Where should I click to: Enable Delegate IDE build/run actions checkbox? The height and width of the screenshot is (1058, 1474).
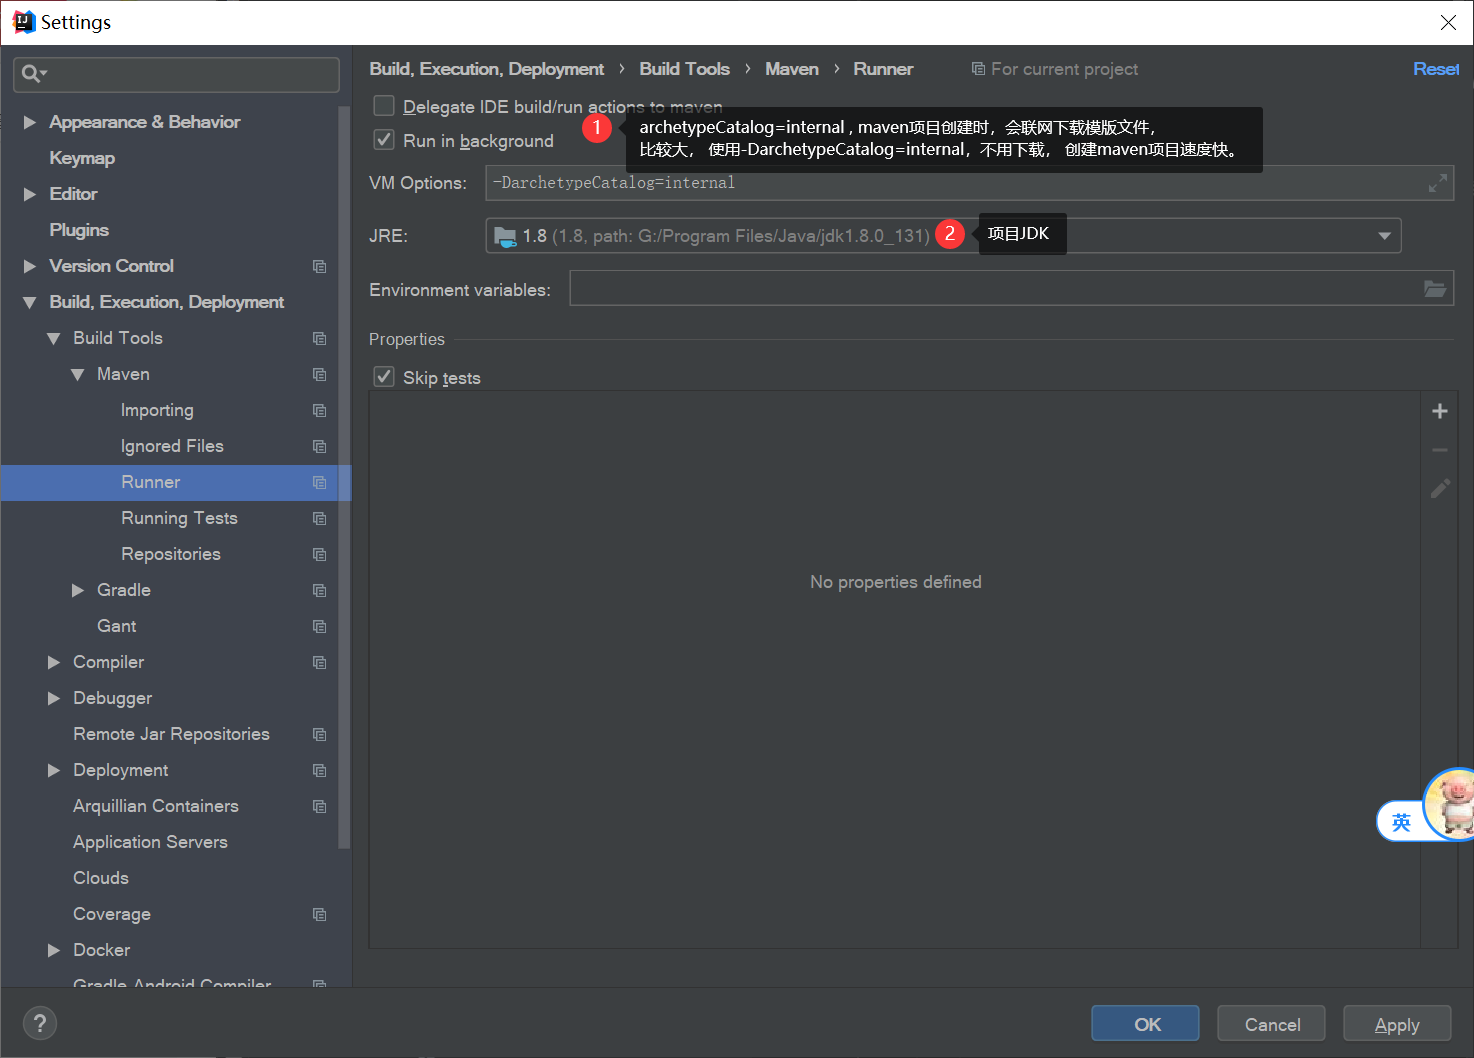384,106
